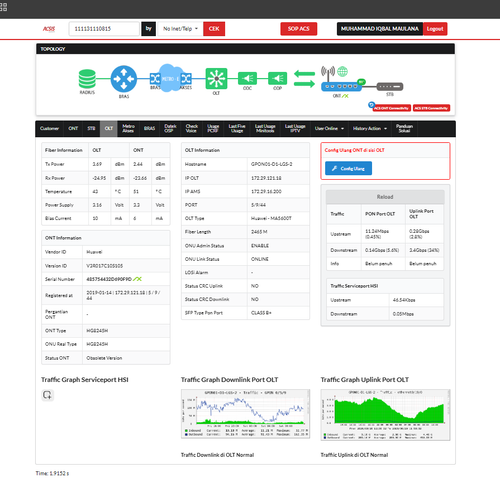Open the Check Voice tab

(191, 129)
